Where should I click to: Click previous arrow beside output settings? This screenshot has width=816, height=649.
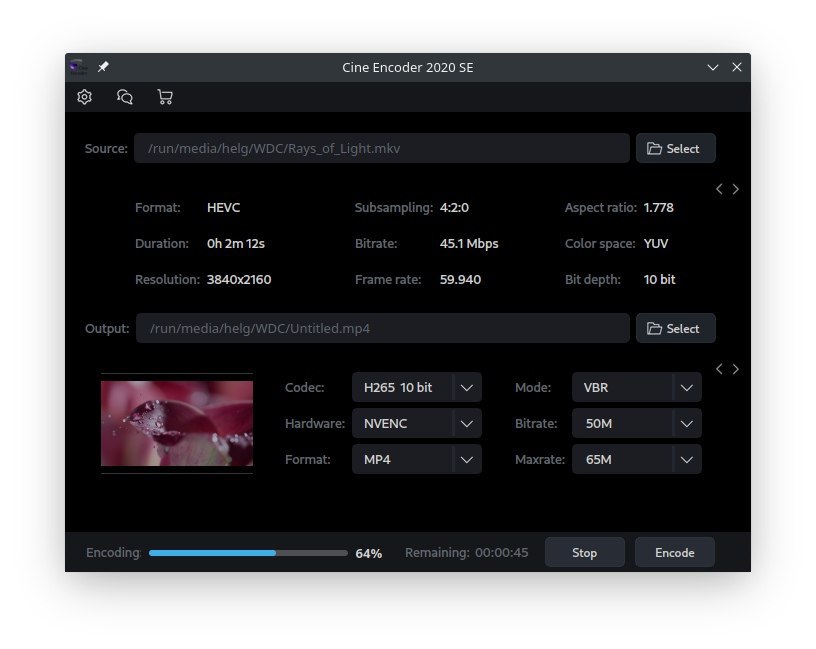click(719, 369)
